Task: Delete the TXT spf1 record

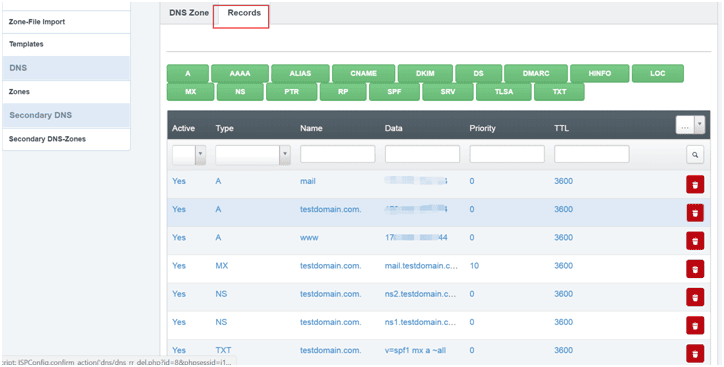Action: point(695,354)
